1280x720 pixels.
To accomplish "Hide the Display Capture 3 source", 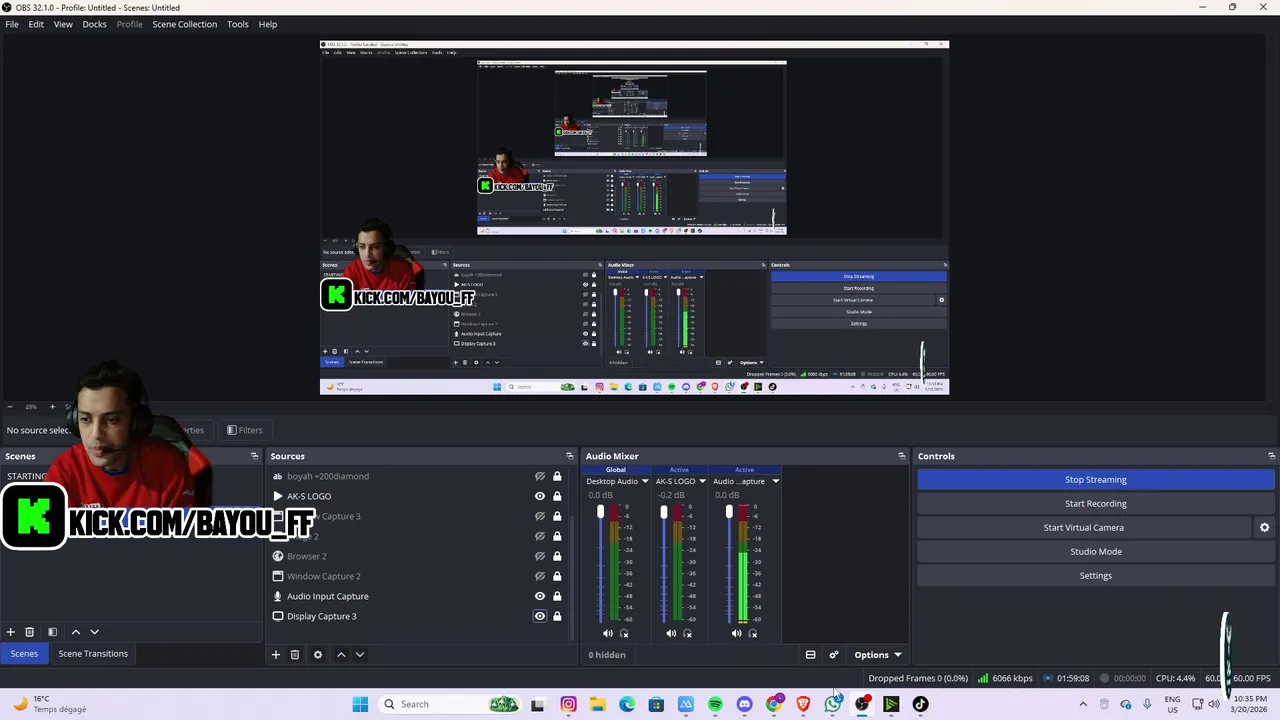I will (x=540, y=616).
